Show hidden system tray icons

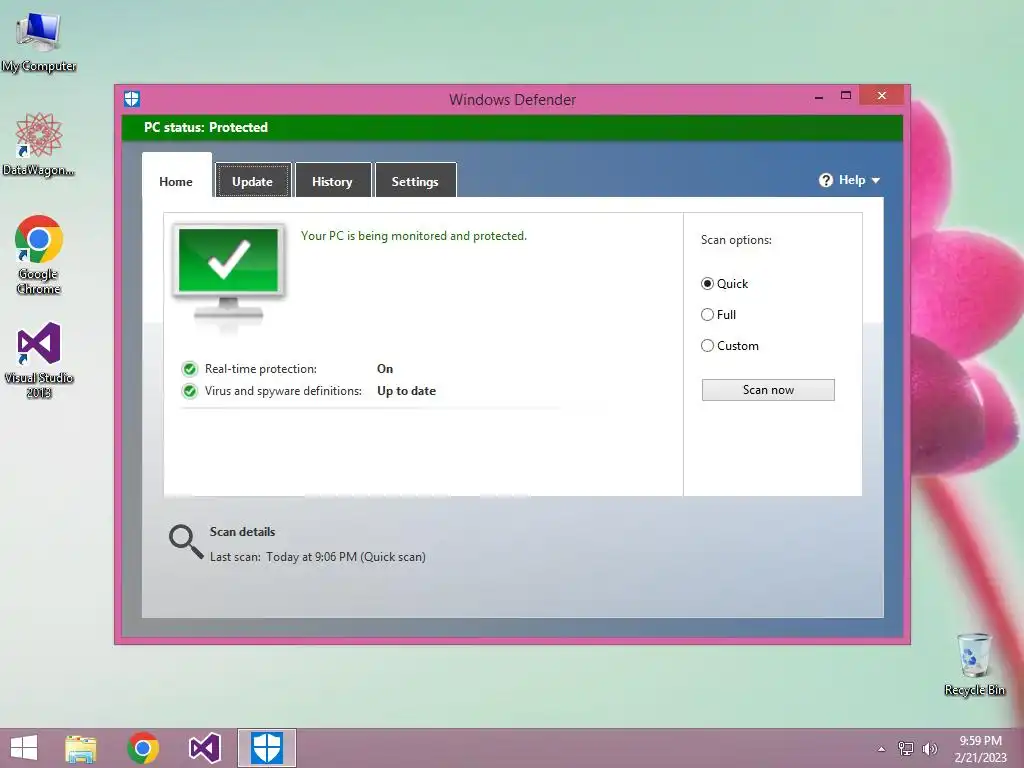click(882, 749)
